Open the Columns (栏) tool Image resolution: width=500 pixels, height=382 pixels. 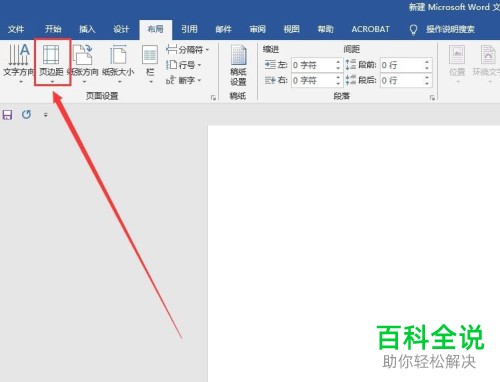click(x=150, y=63)
